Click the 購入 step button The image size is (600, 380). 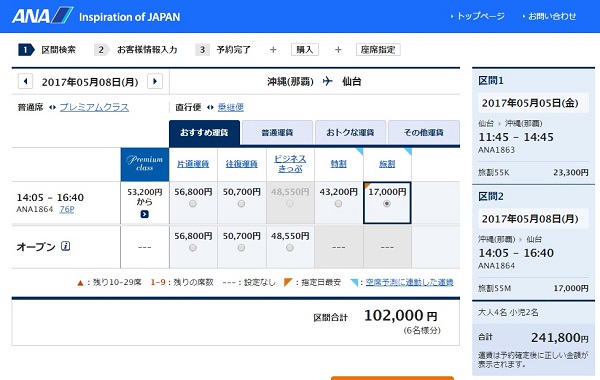click(x=305, y=50)
